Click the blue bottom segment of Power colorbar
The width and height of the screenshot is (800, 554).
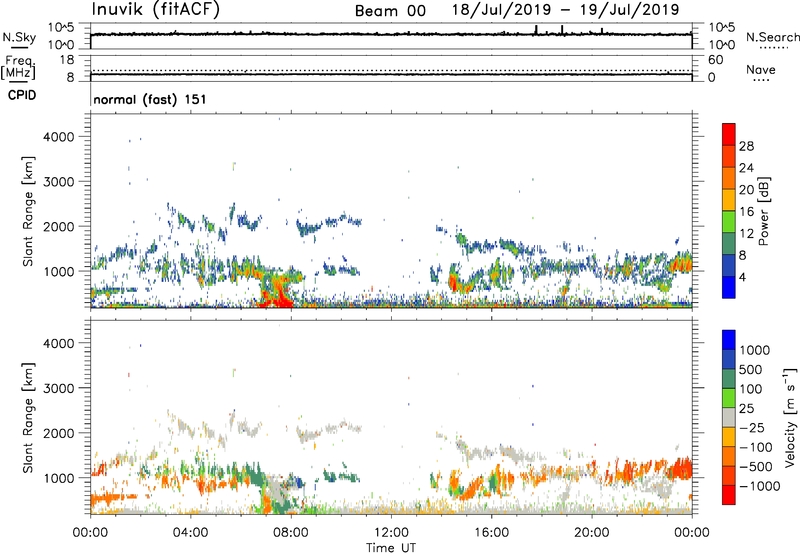click(x=729, y=287)
